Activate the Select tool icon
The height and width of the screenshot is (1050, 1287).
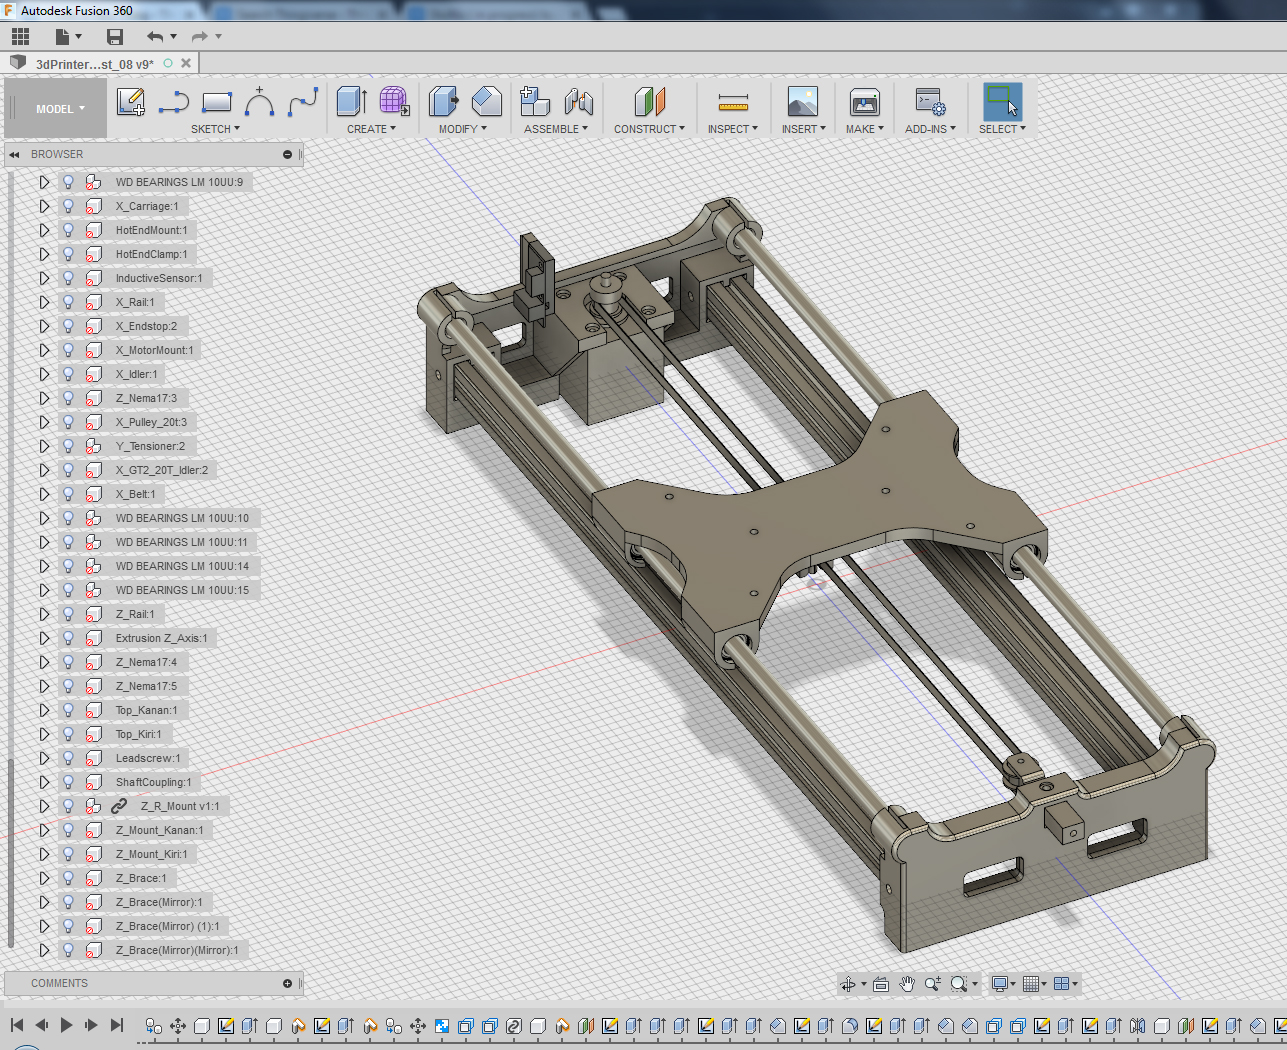click(1002, 101)
